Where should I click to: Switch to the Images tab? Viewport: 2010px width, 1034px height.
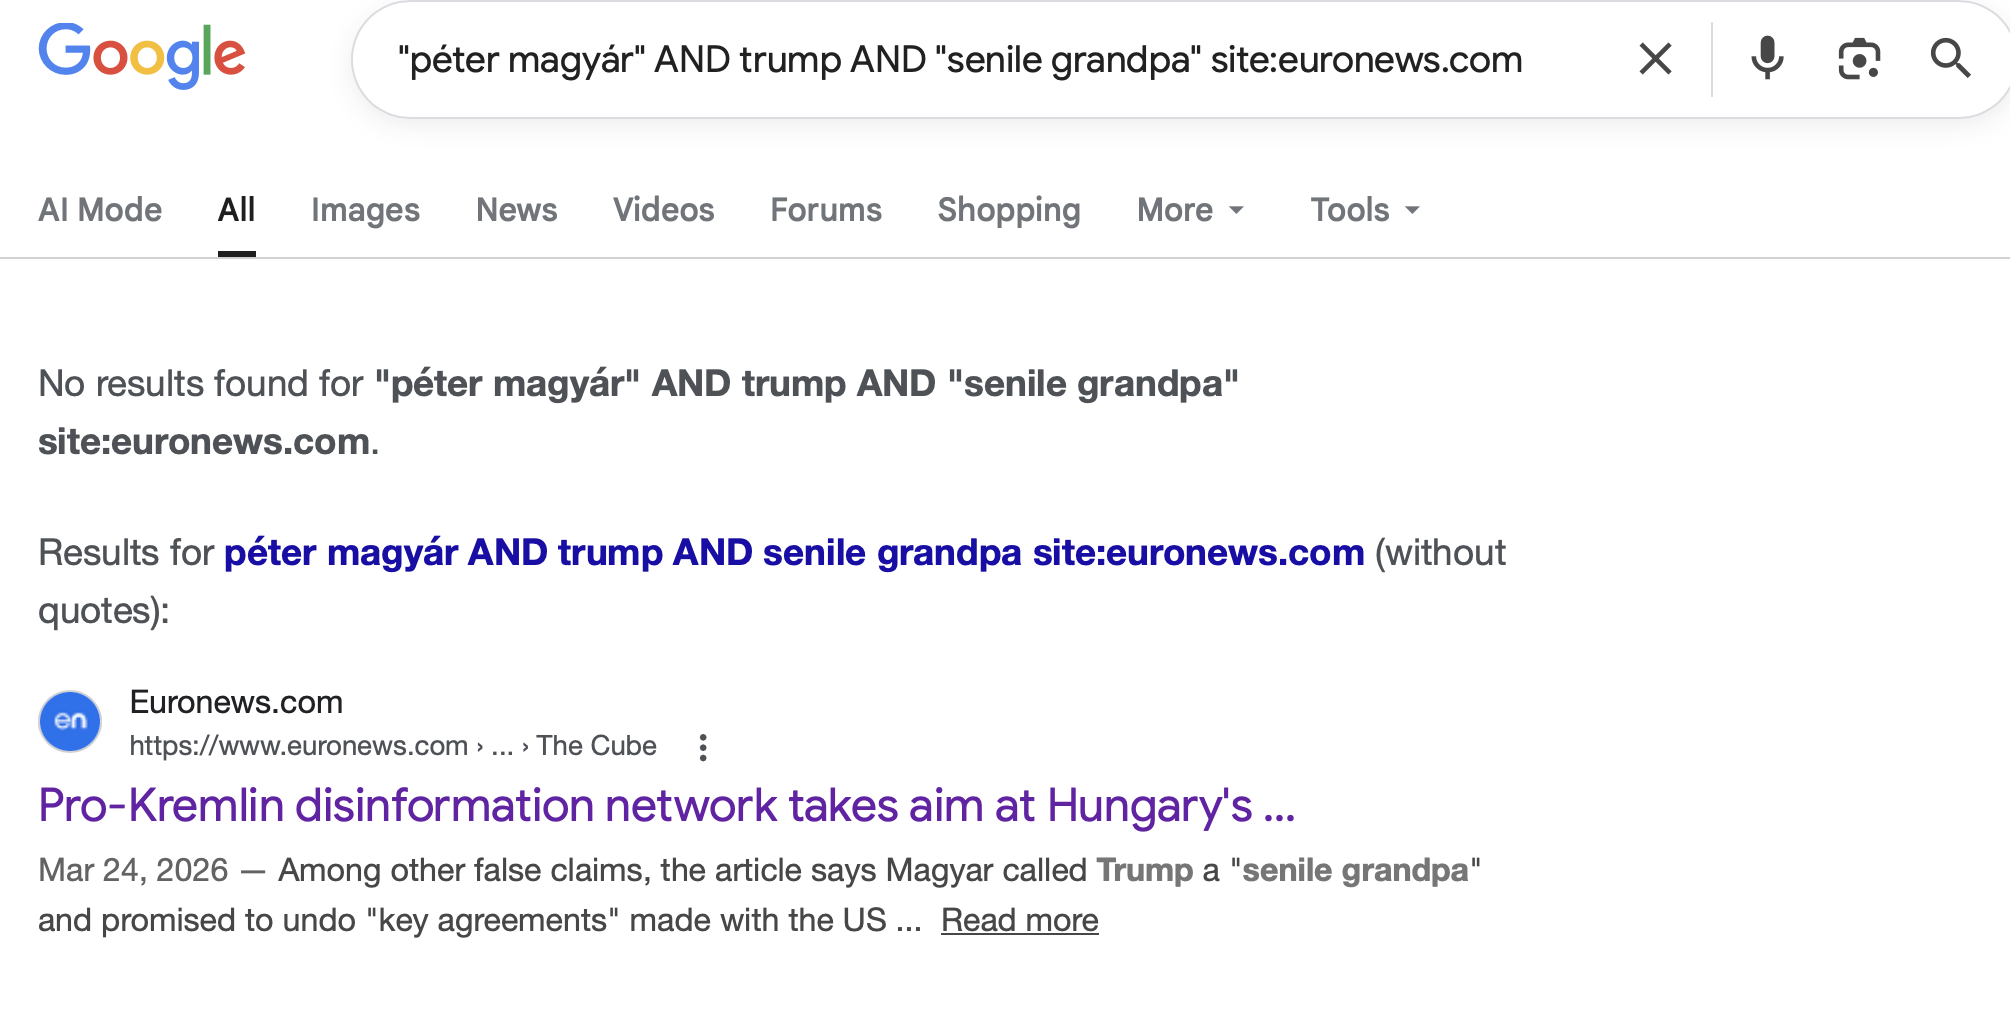(365, 210)
